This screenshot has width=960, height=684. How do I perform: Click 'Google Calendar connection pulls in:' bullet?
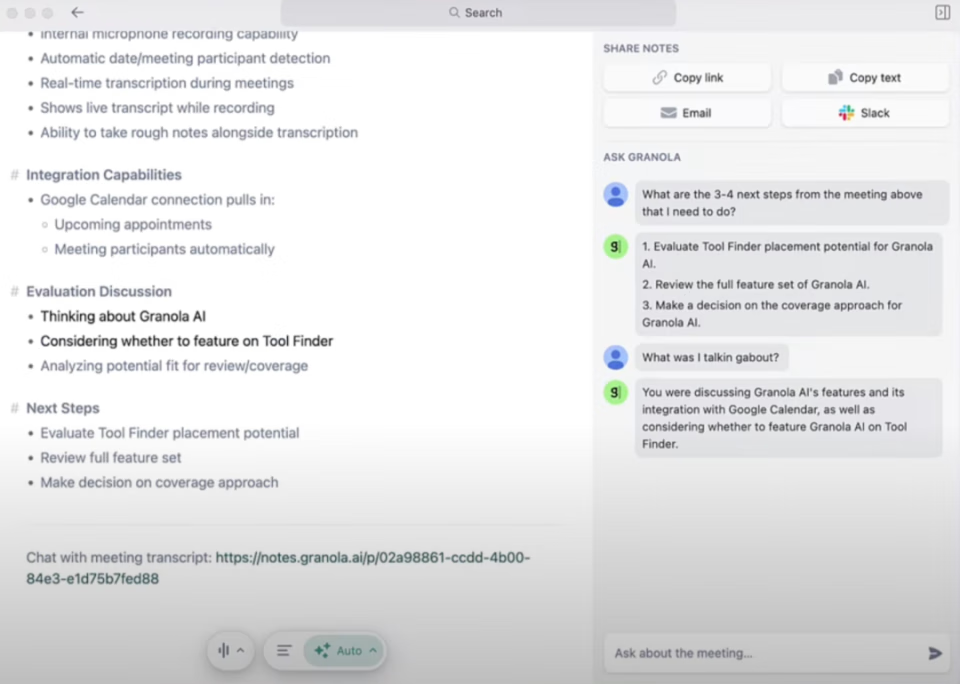pos(157,200)
